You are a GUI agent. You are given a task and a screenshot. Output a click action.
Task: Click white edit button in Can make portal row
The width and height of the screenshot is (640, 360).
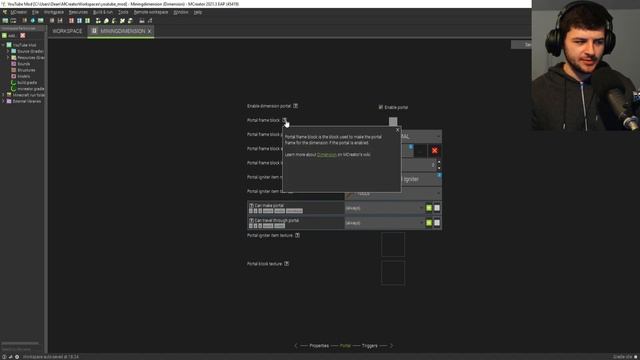[x=437, y=208]
